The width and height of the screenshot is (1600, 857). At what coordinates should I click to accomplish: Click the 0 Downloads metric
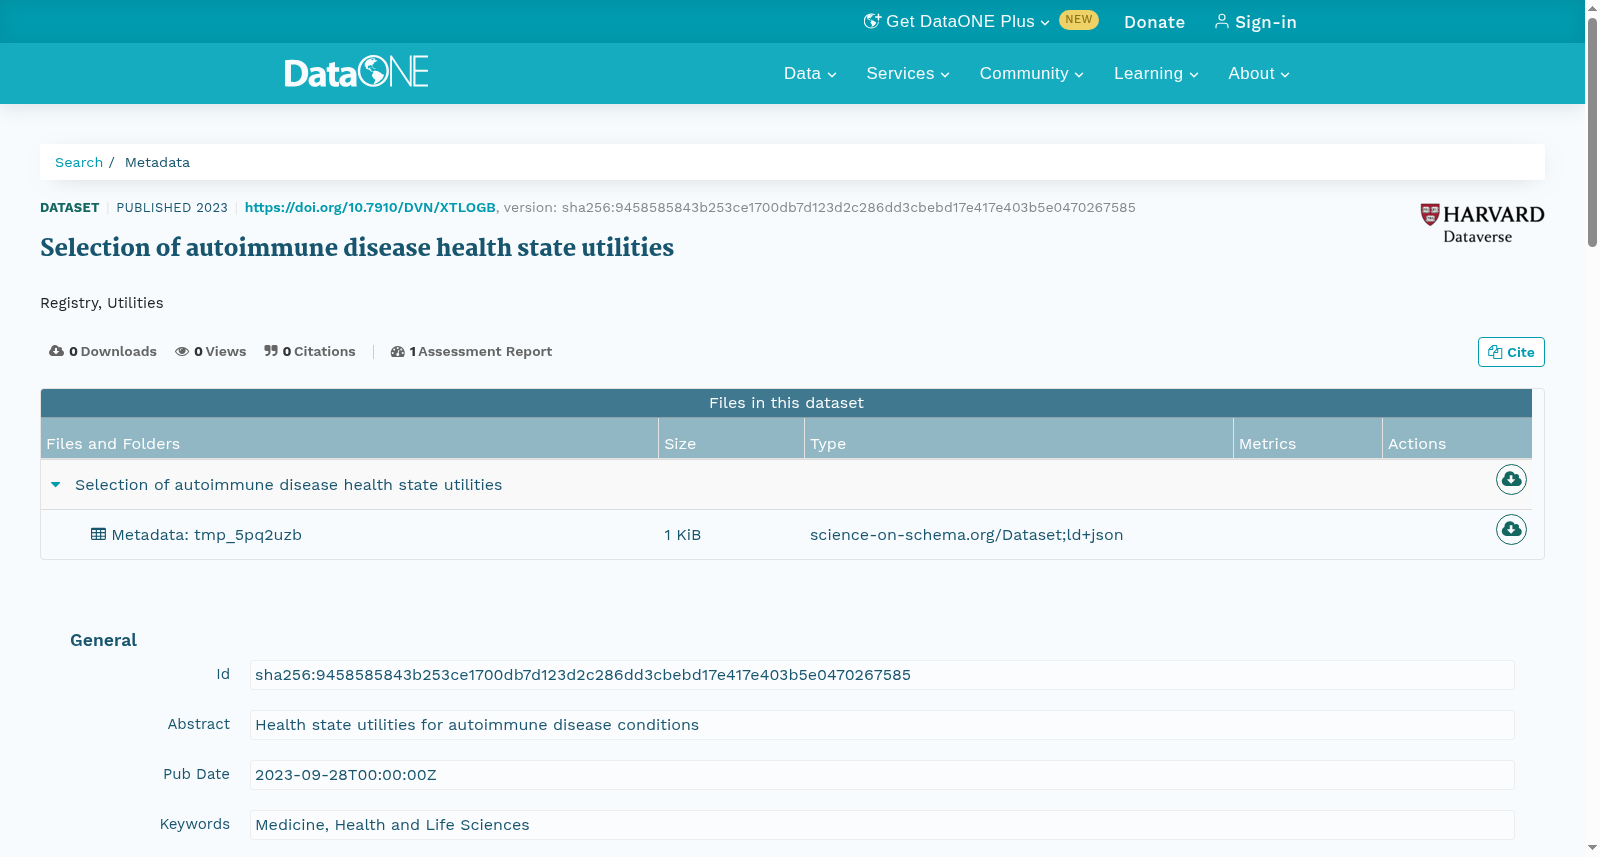click(103, 351)
